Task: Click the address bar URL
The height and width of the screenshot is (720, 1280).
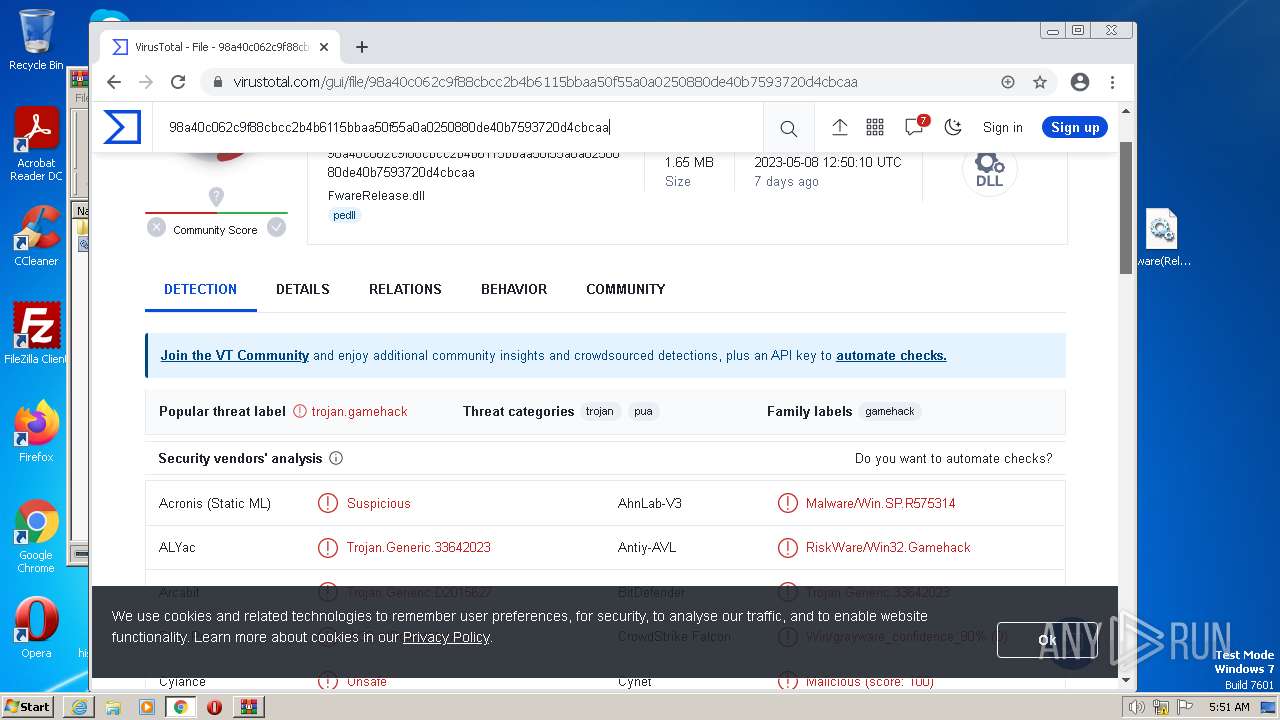Action: [x=545, y=82]
